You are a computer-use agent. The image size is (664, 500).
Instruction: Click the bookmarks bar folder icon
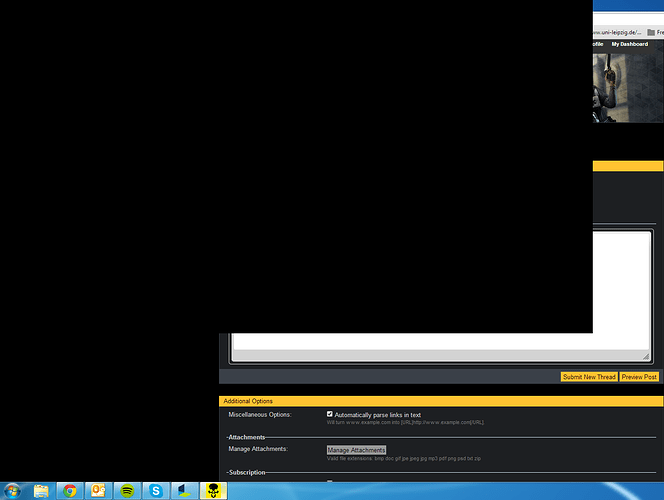[651, 31]
